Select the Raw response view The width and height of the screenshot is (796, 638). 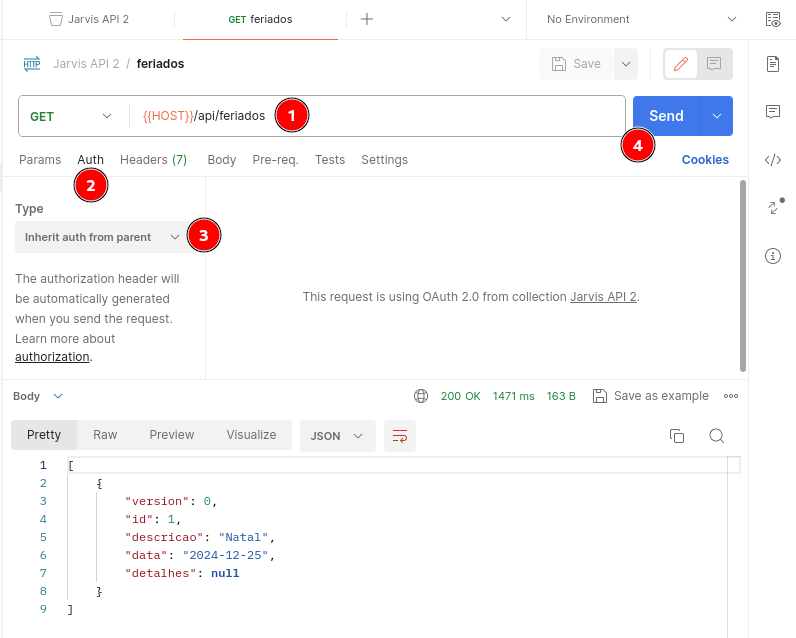tap(105, 435)
